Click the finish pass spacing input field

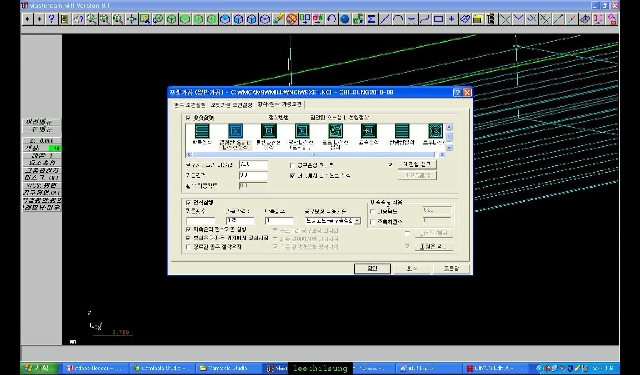click(x=240, y=221)
